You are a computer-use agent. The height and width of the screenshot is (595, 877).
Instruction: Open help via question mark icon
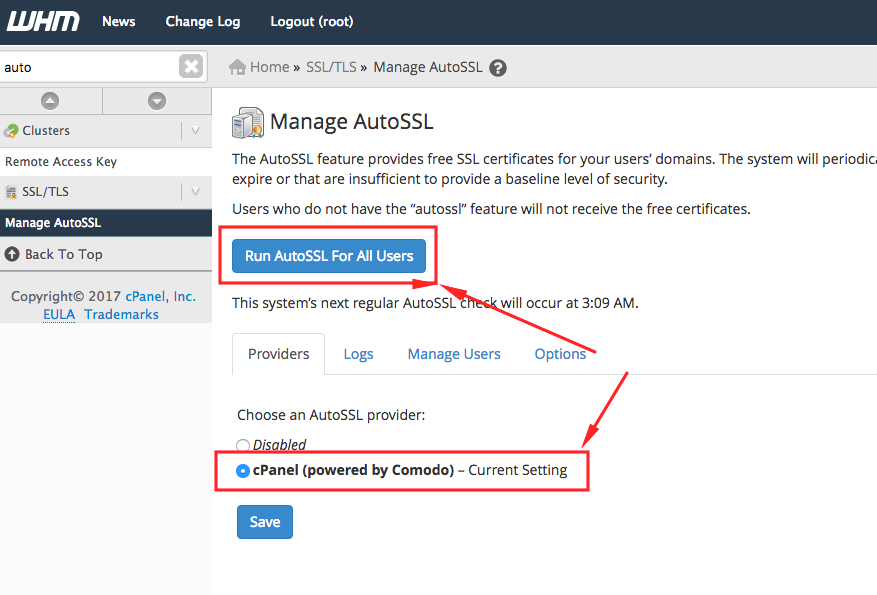coord(498,68)
